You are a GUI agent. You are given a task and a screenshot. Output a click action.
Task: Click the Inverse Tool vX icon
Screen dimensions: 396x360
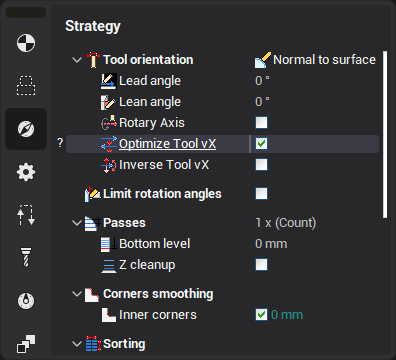click(109, 165)
